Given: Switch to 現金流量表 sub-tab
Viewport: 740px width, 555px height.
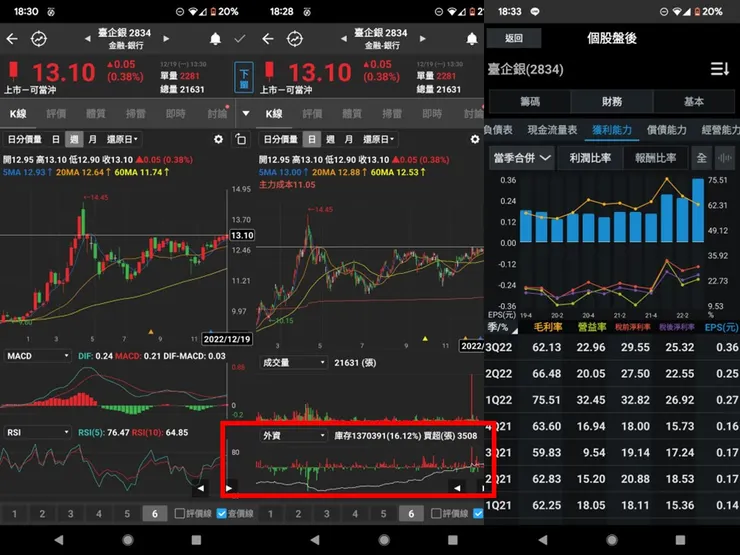Looking at the screenshot, I should pos(552,130).
